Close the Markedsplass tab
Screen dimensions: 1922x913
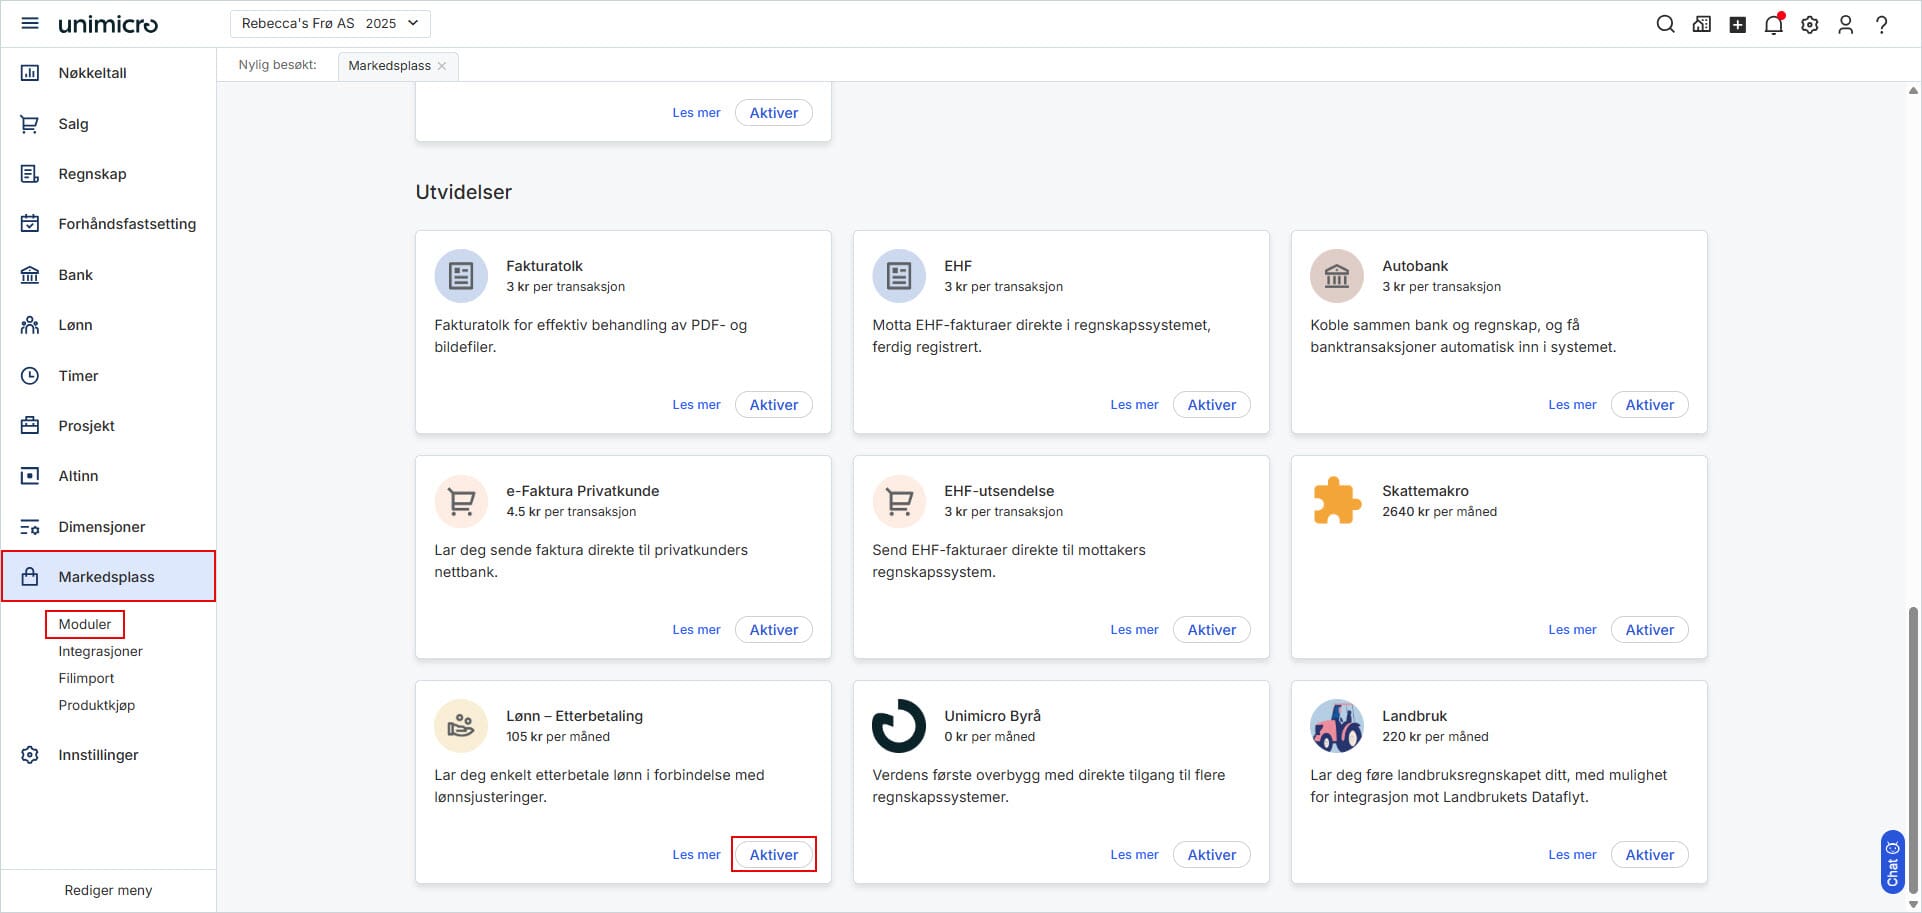(442, 66)
